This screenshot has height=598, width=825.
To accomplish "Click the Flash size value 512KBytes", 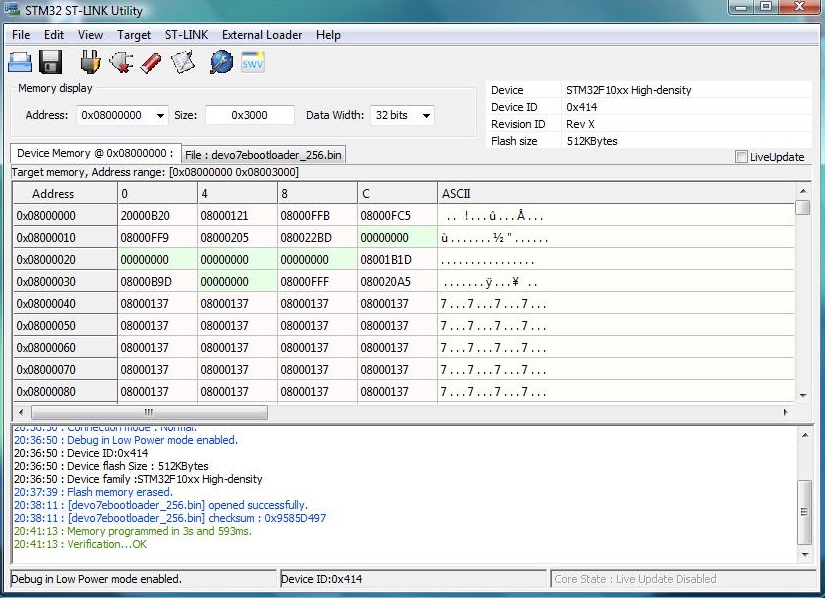I will click(x=592, y=141).
